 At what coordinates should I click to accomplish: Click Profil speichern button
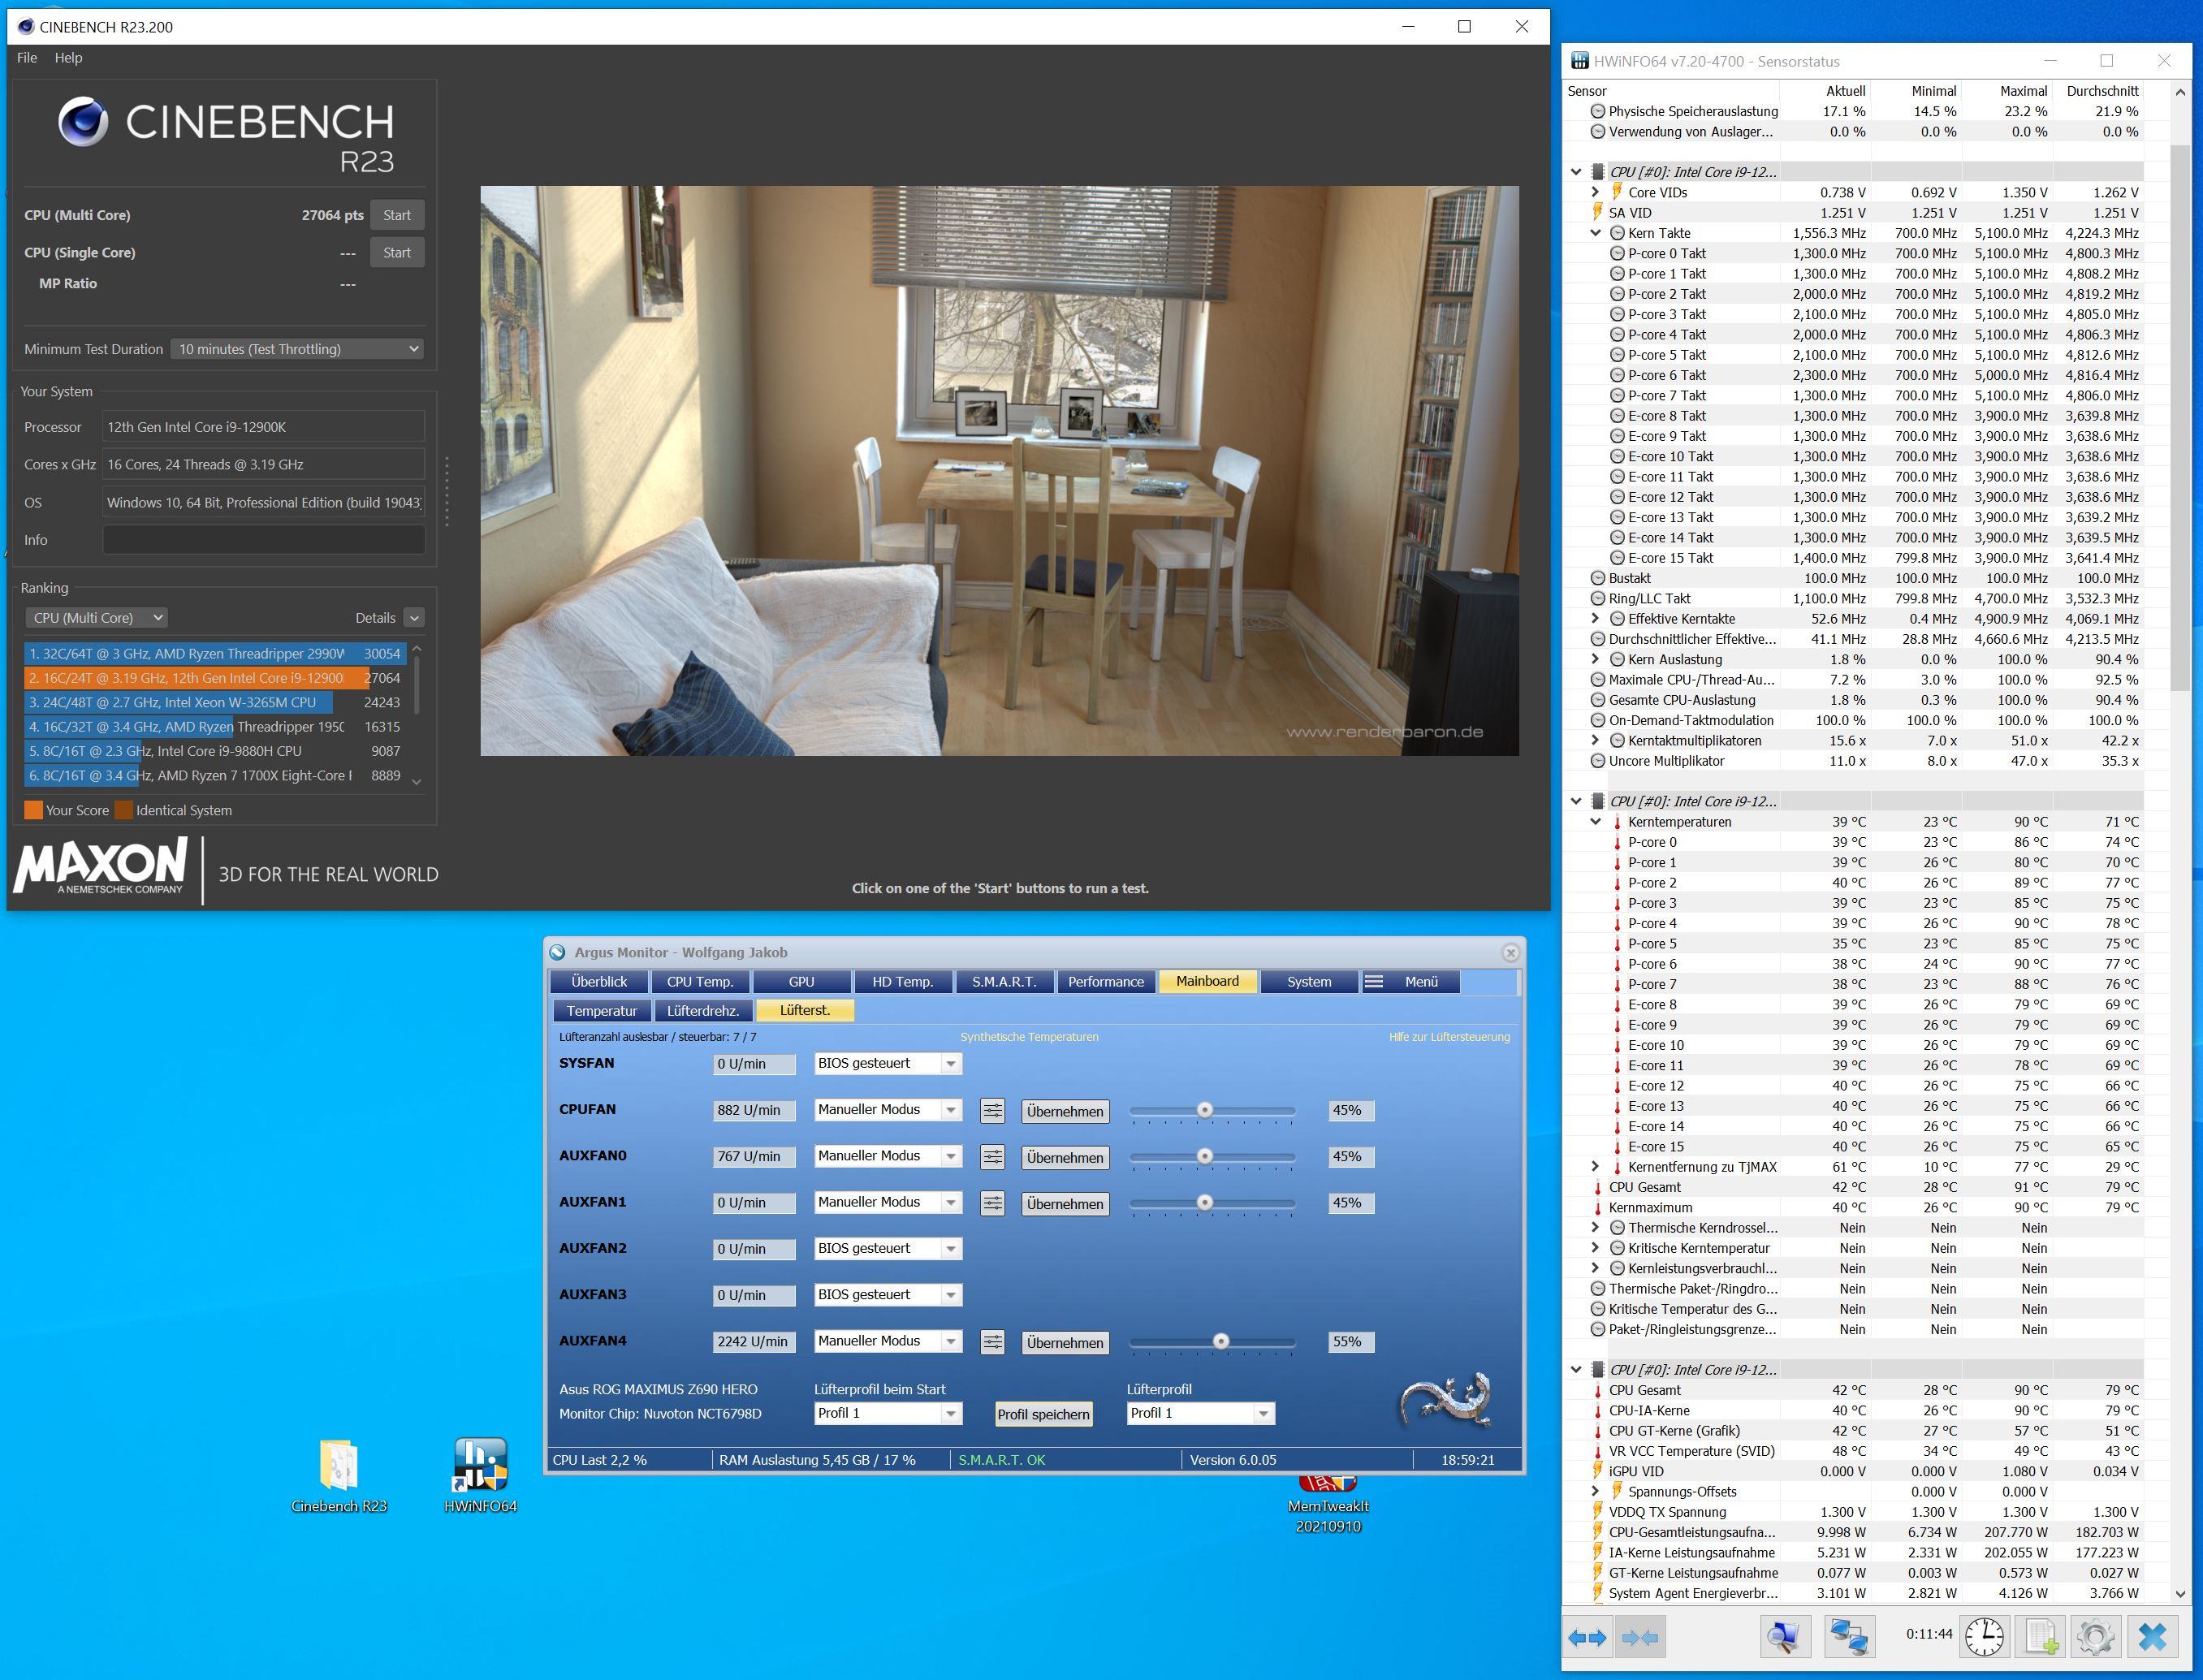1043,1414
